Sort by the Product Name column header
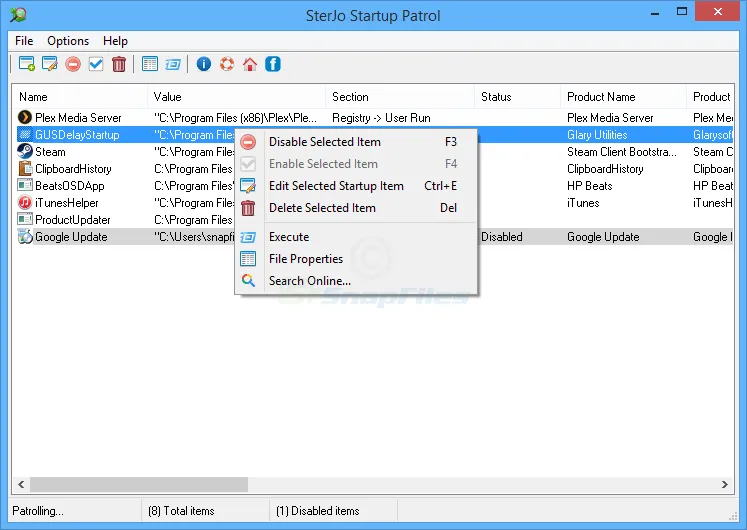 click(x=623, y=97)
